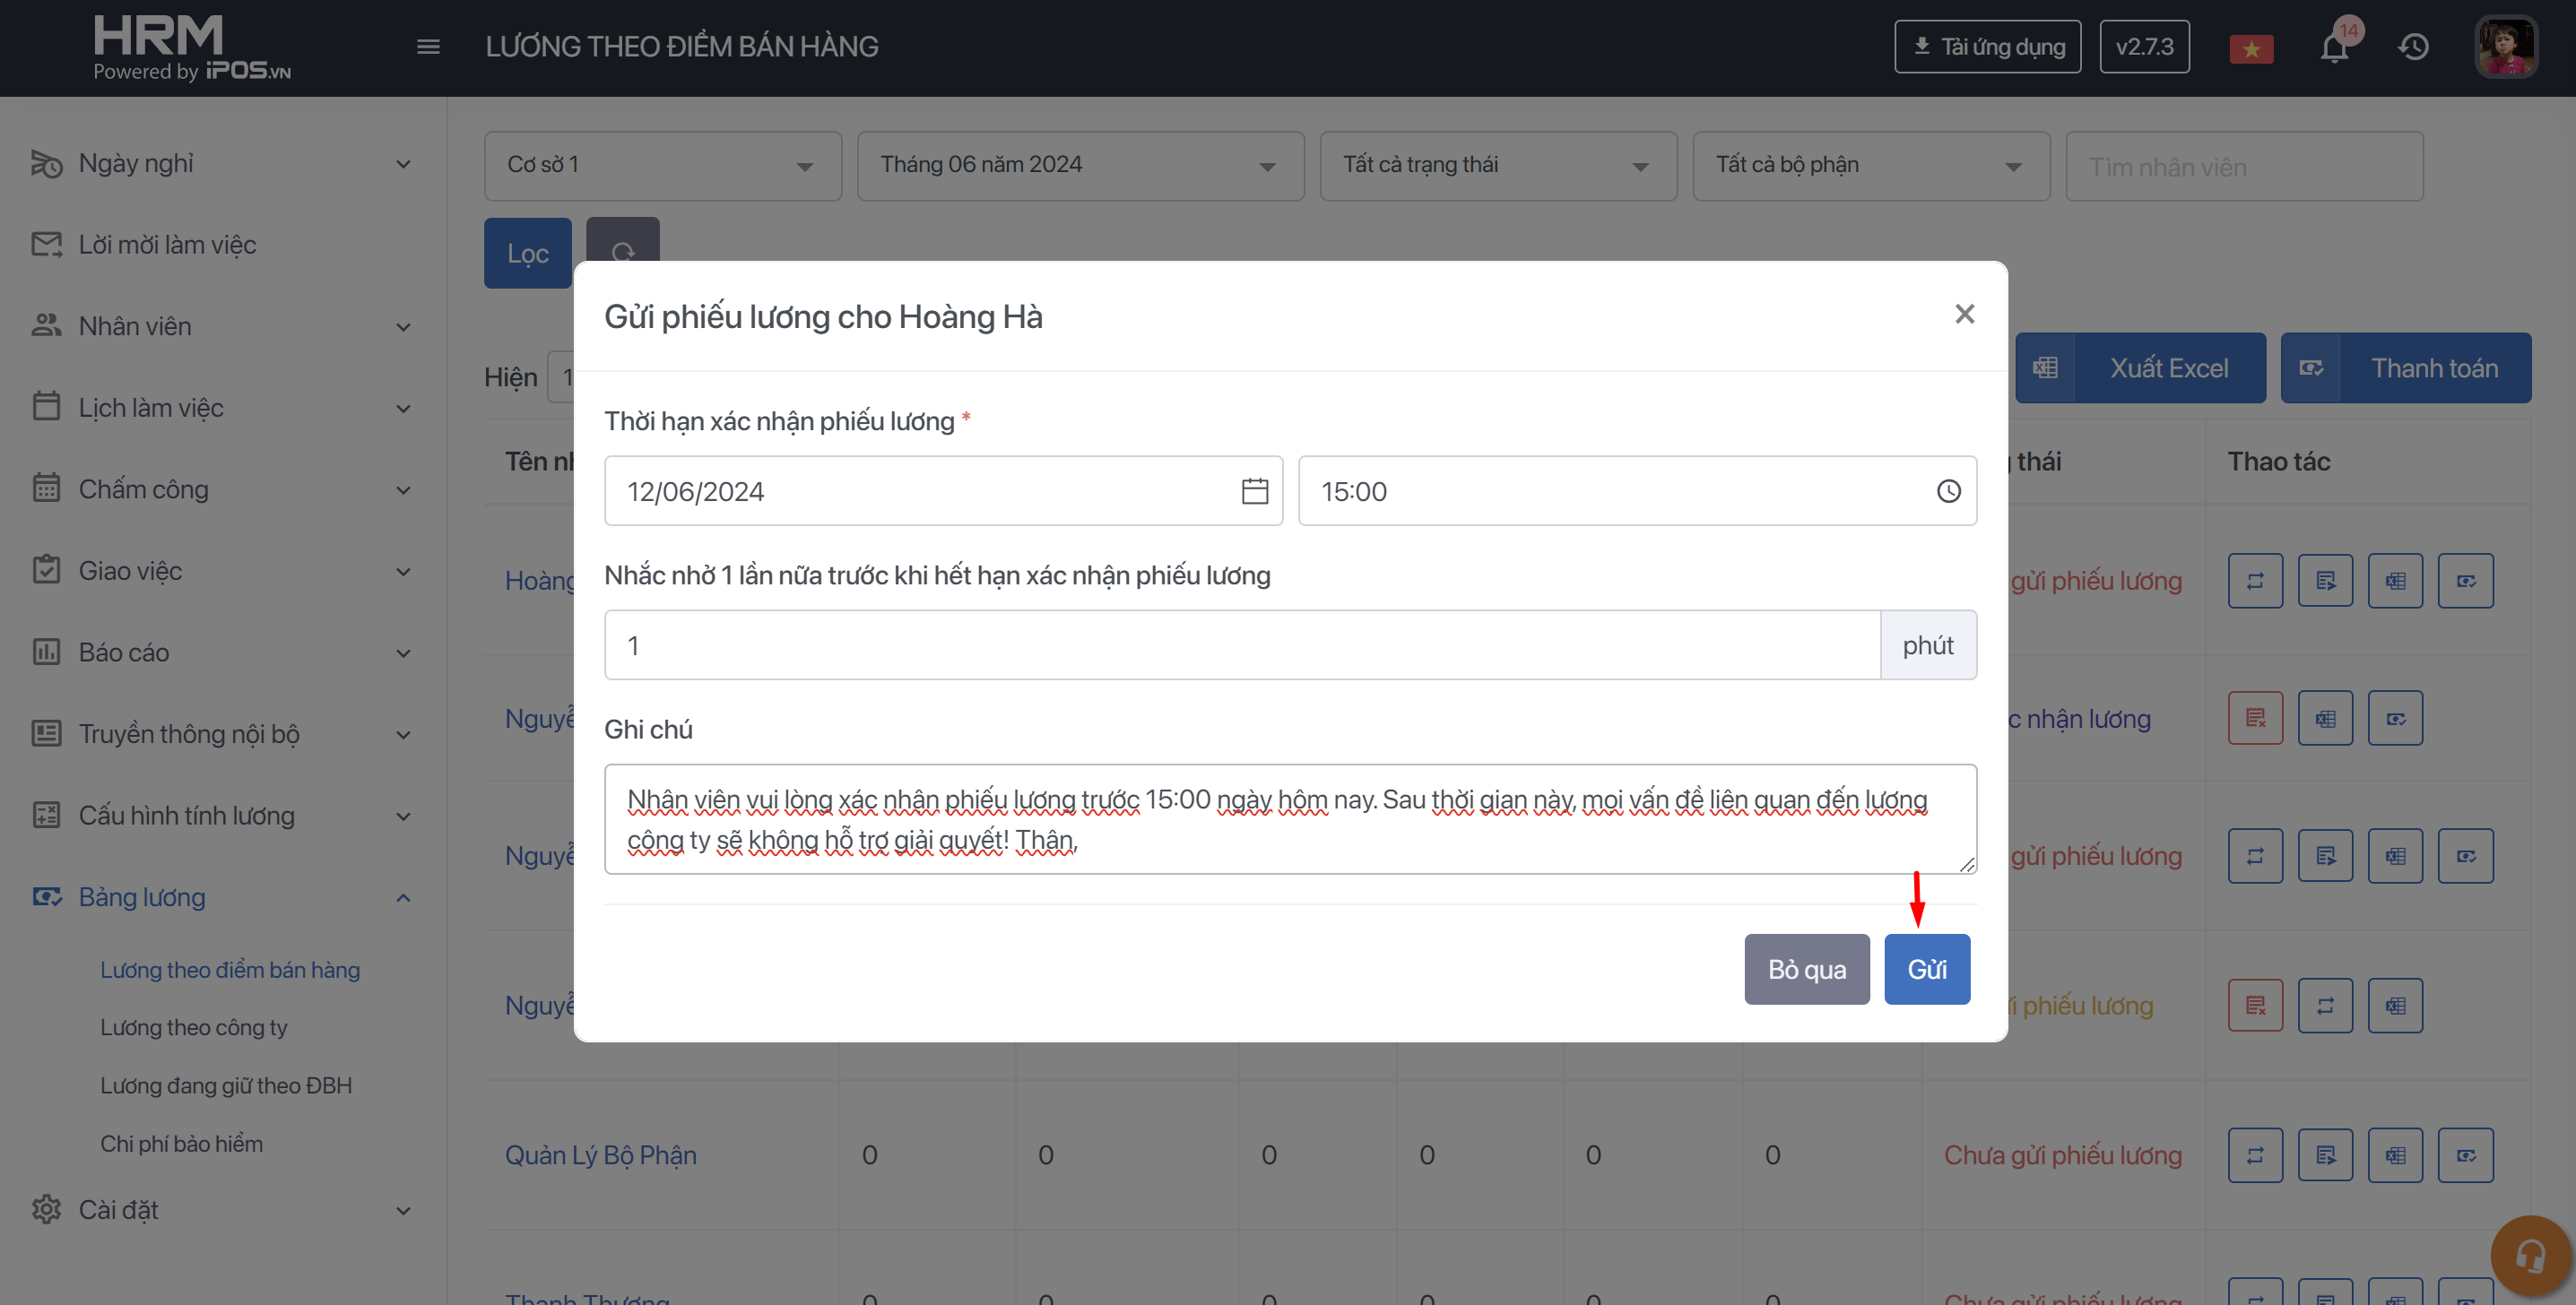Click the Ghi chú note textarea
The height and width of the screenshot is (1305, 2576).
[x=1289, y=819]
